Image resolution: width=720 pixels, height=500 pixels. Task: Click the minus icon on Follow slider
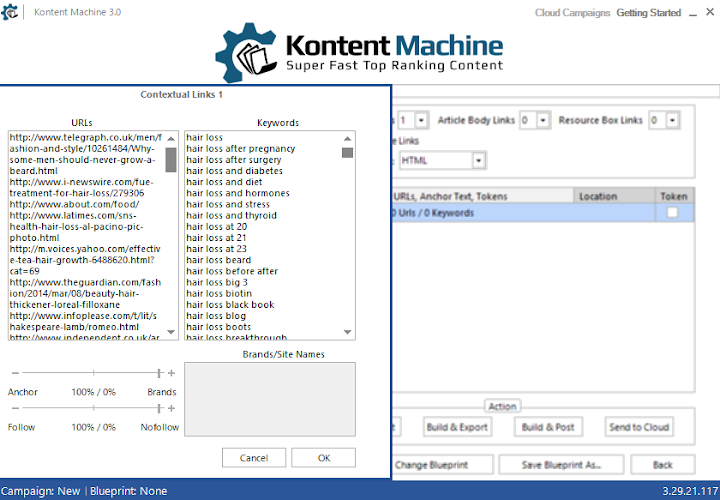[x=15, y=408]
